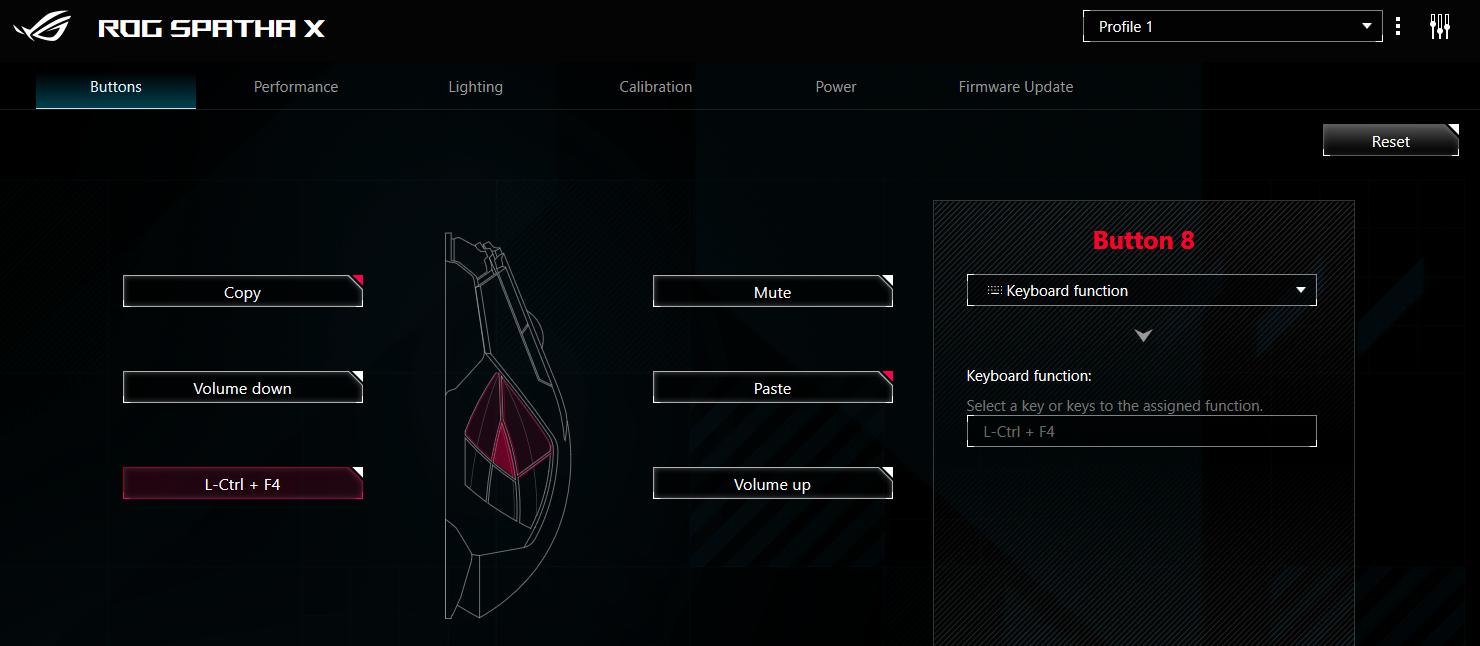The width and height of the screenshot is (1480, 646).
Task: Open the Keyboard function dropdown for Button 8
Action: (1141, 290)
